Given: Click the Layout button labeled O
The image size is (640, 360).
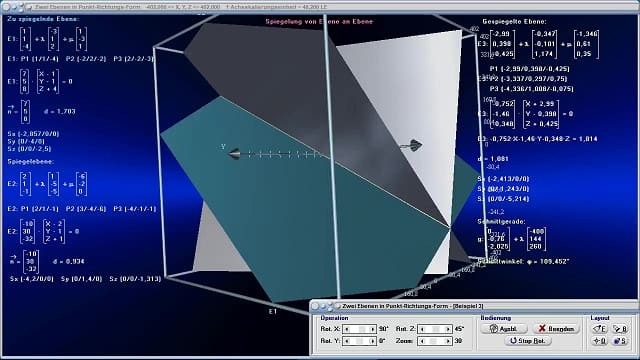Looking at the screenshot, I should (599, 341).
